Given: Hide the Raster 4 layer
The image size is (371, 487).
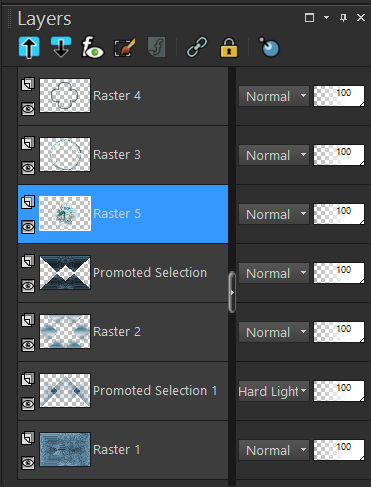Looking at the screenshot, I should pos(28,109).
